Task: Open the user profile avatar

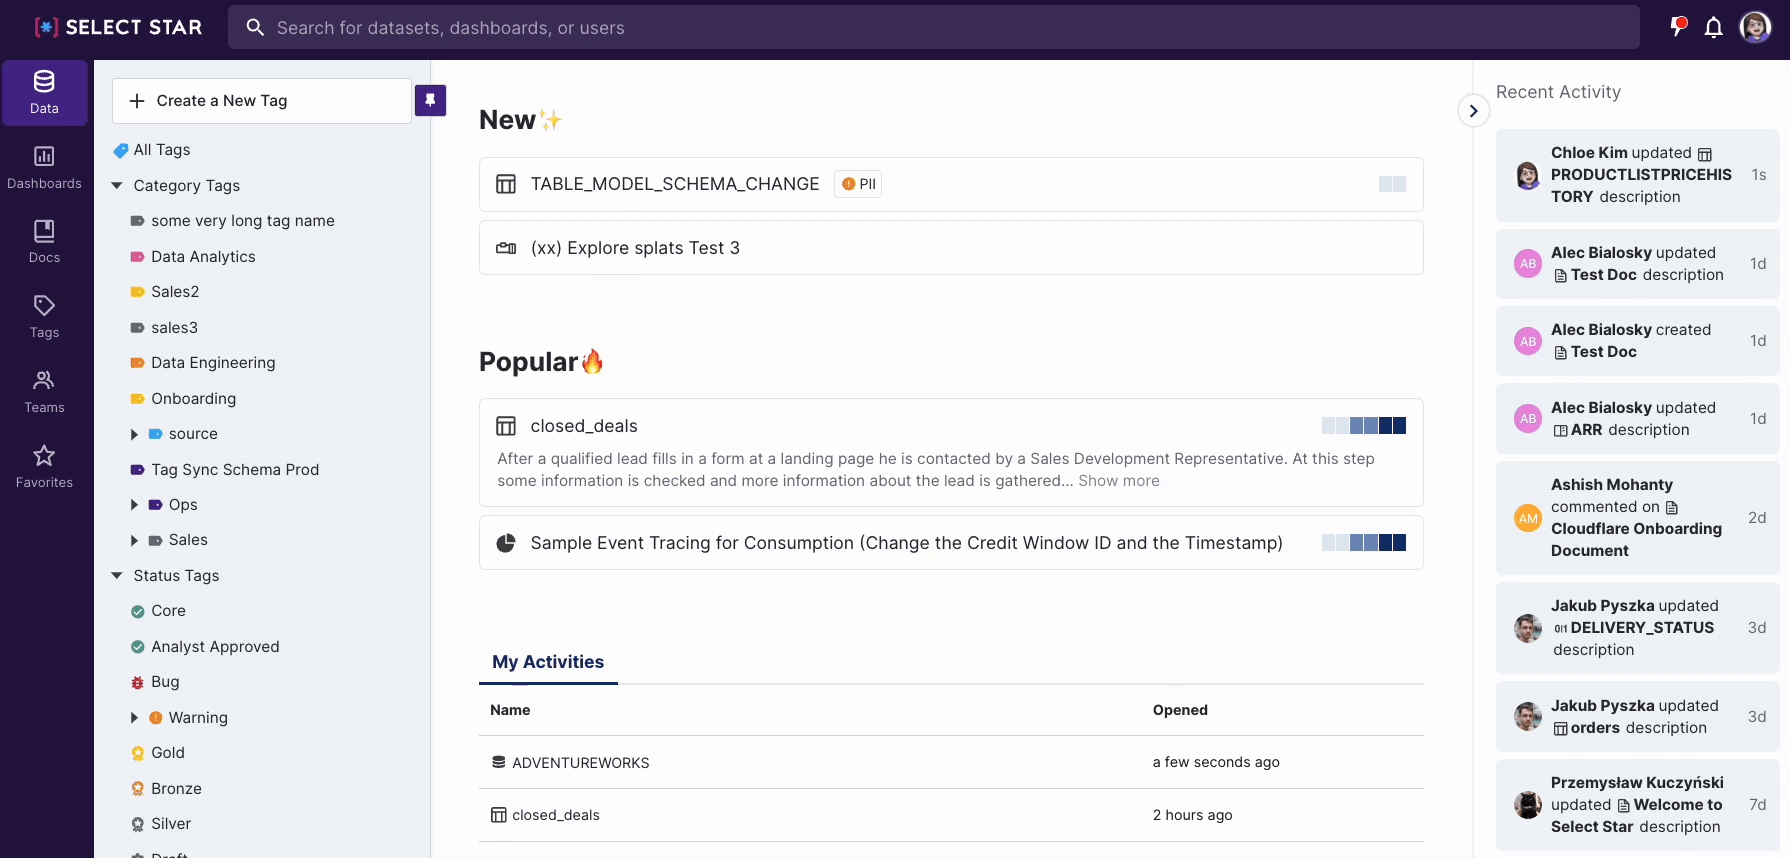Action: coord(1755,27)
